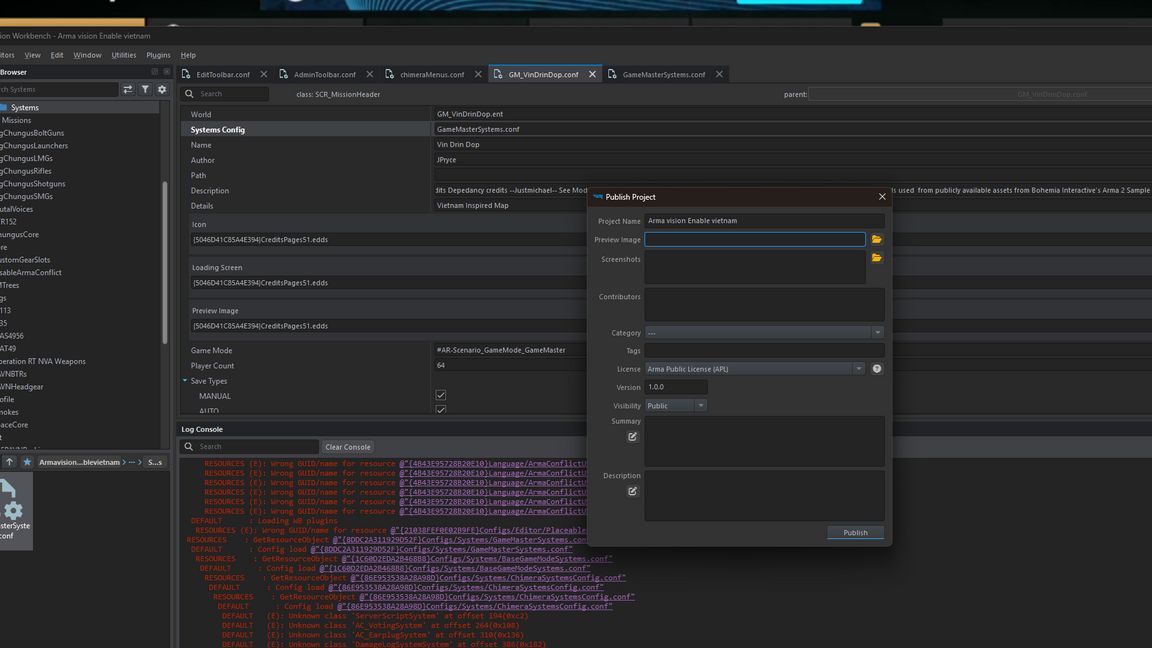Open the Category dropdown
The height and width of the screenshot is (648, 1152).
coord(764,333)
